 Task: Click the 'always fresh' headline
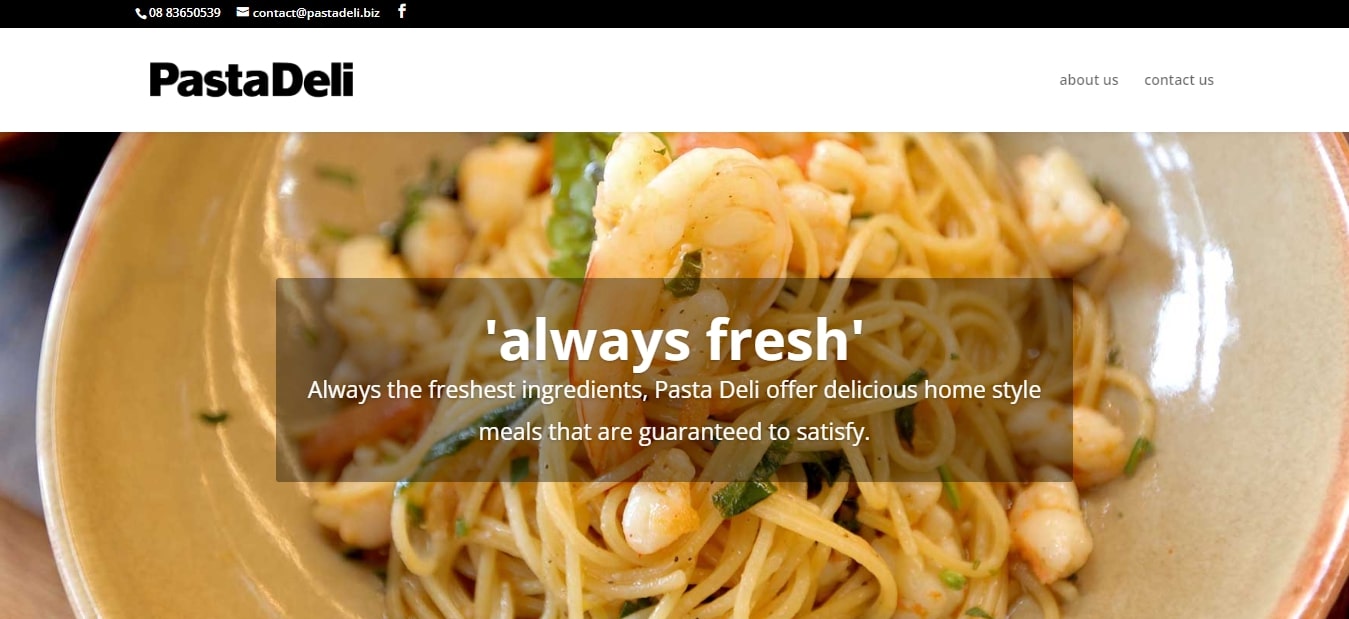674,339
